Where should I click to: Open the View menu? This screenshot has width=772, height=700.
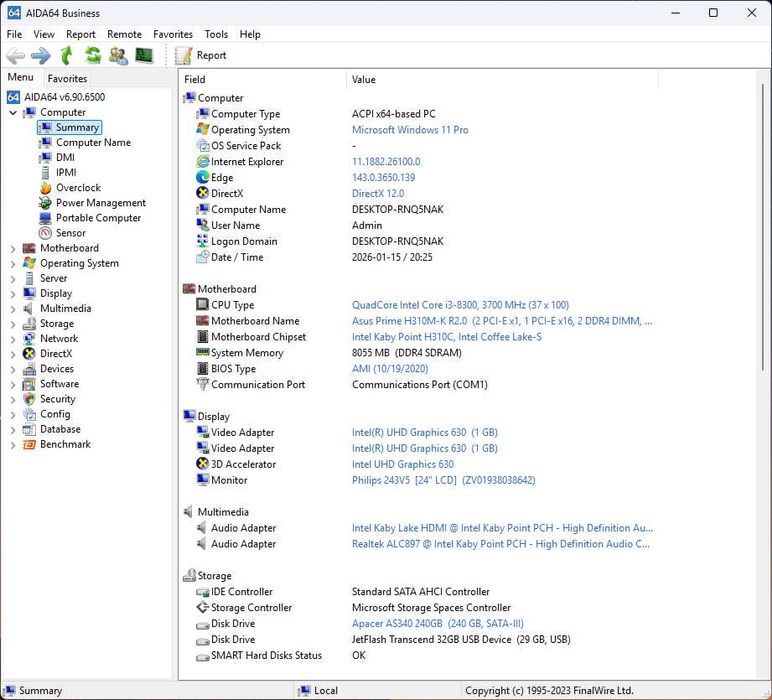click(x=44, y=34)
